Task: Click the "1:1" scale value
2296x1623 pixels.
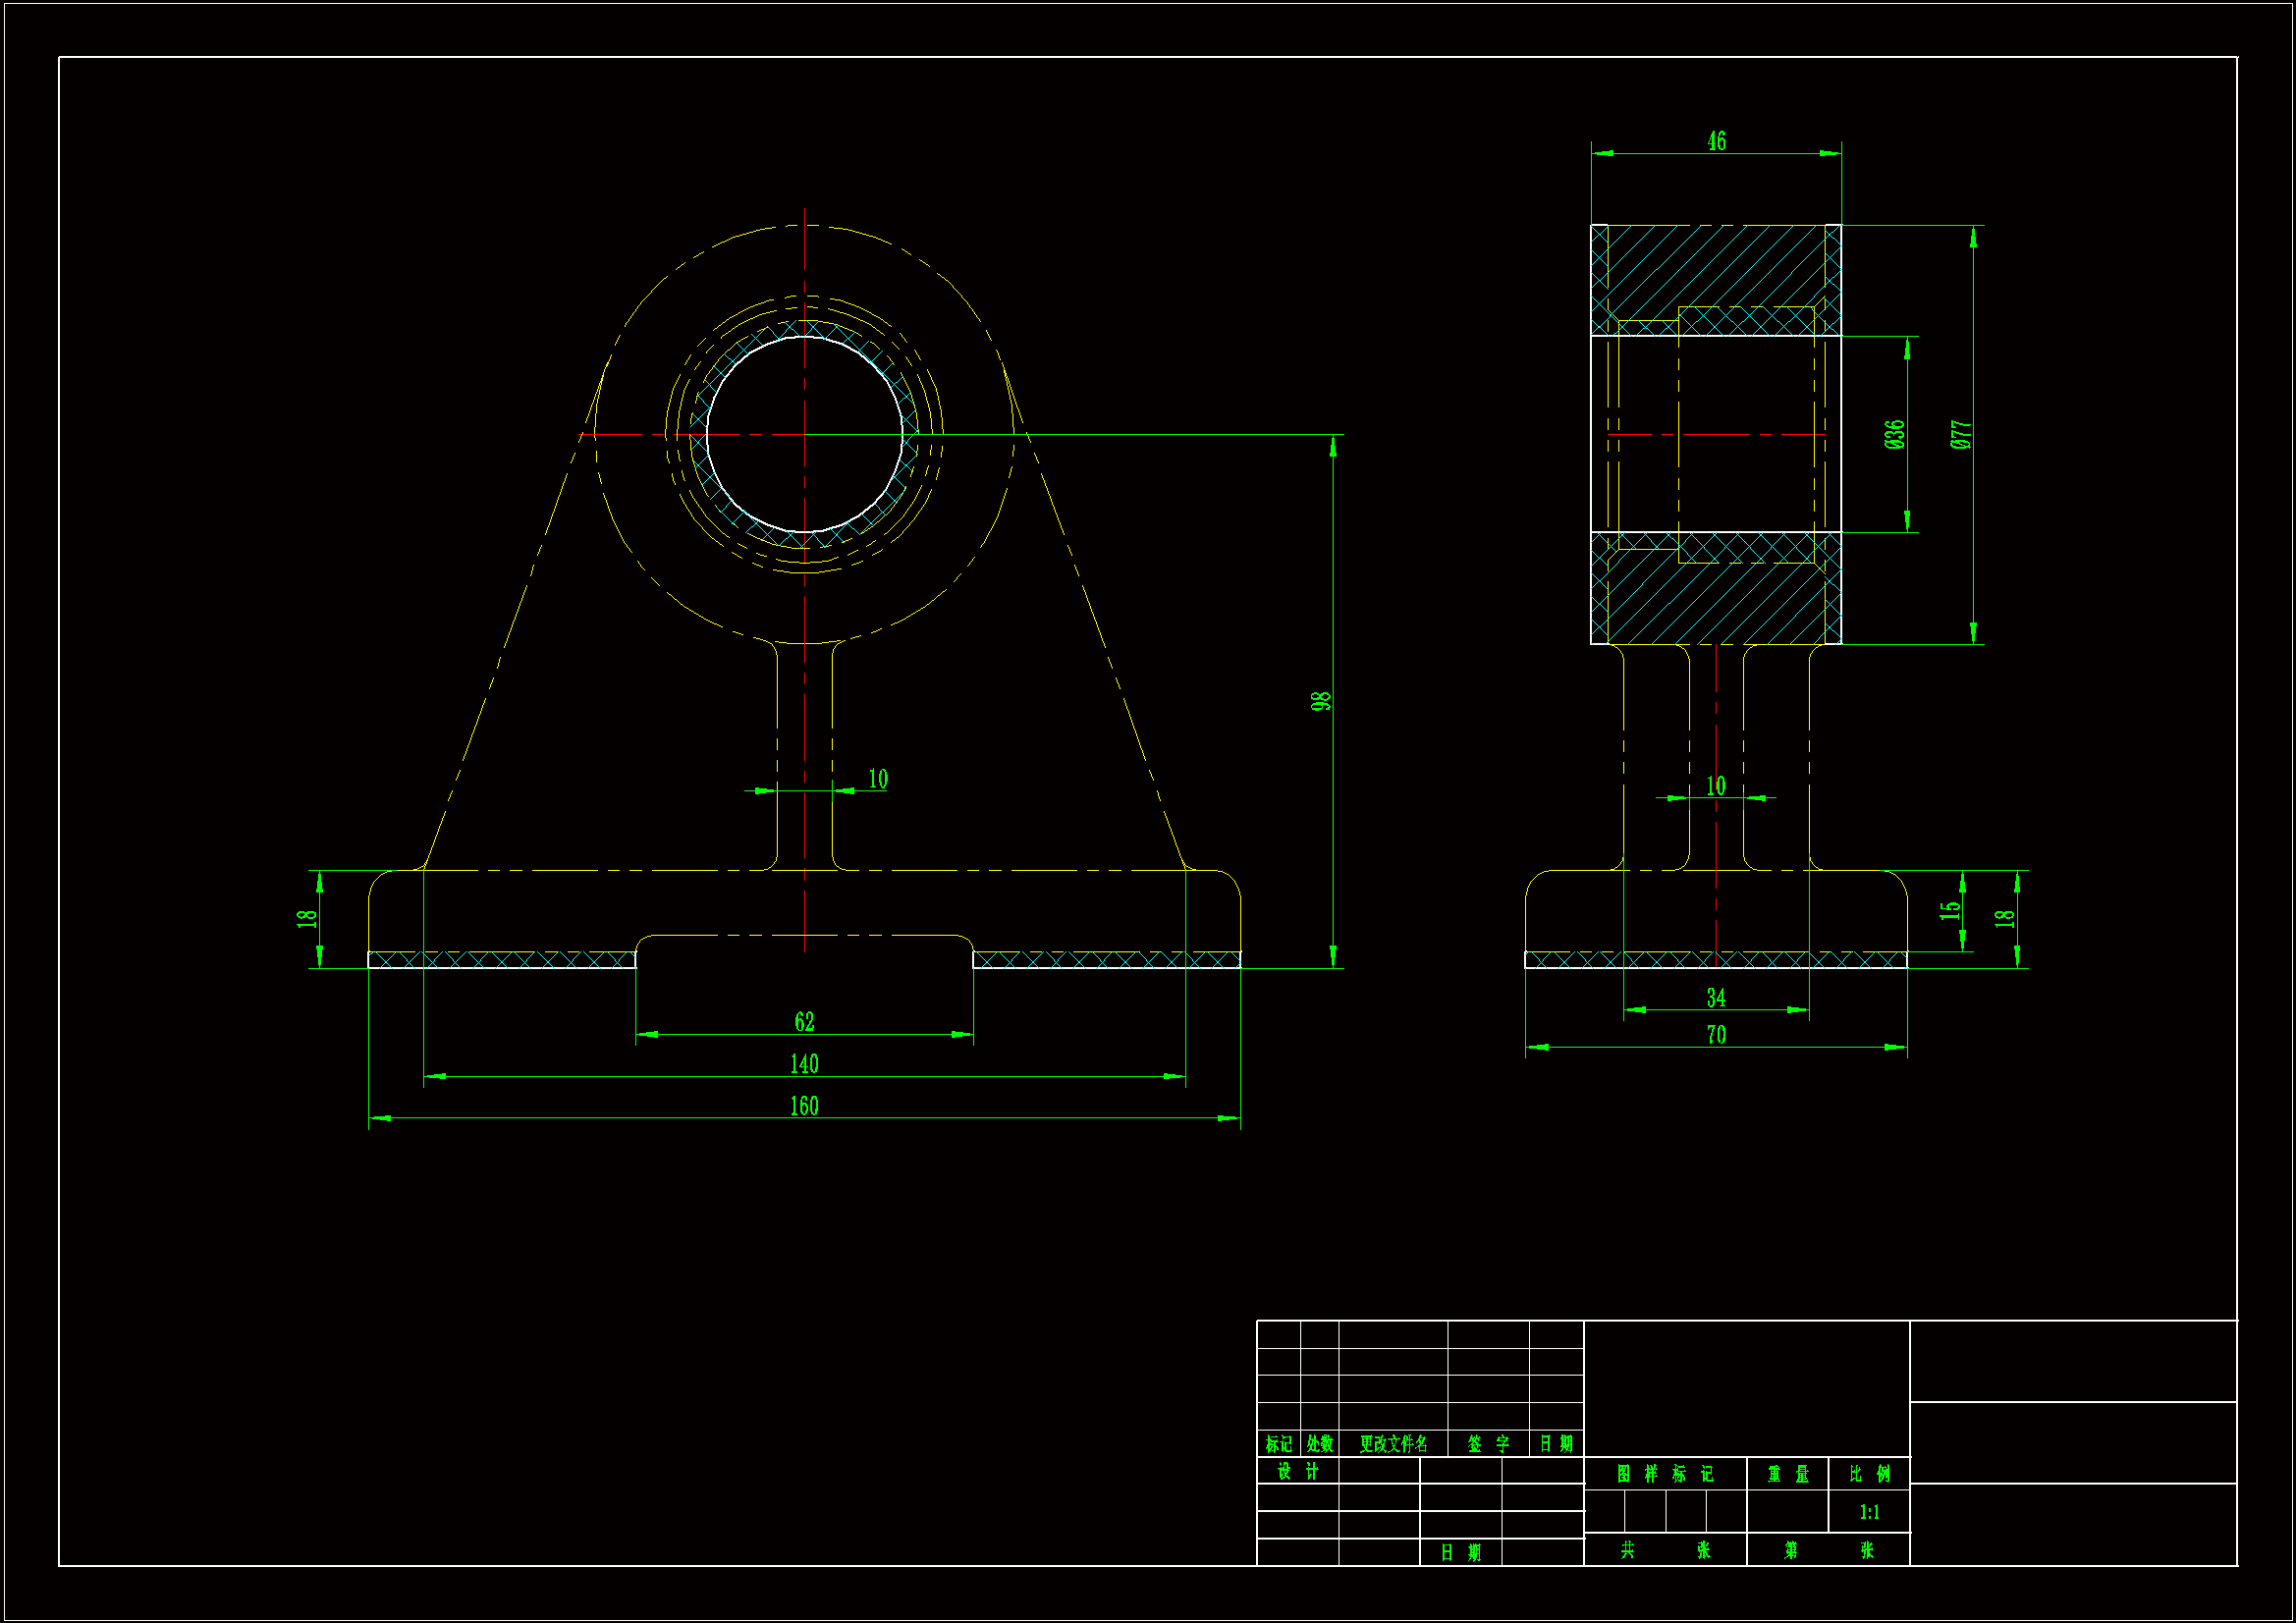Action: (x=1869, y=1512)
